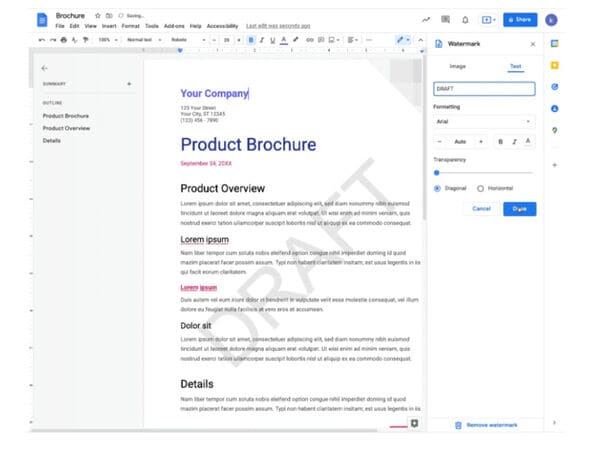Open comment history icon
Screen dimensions: 600x455
coord(445,20)
